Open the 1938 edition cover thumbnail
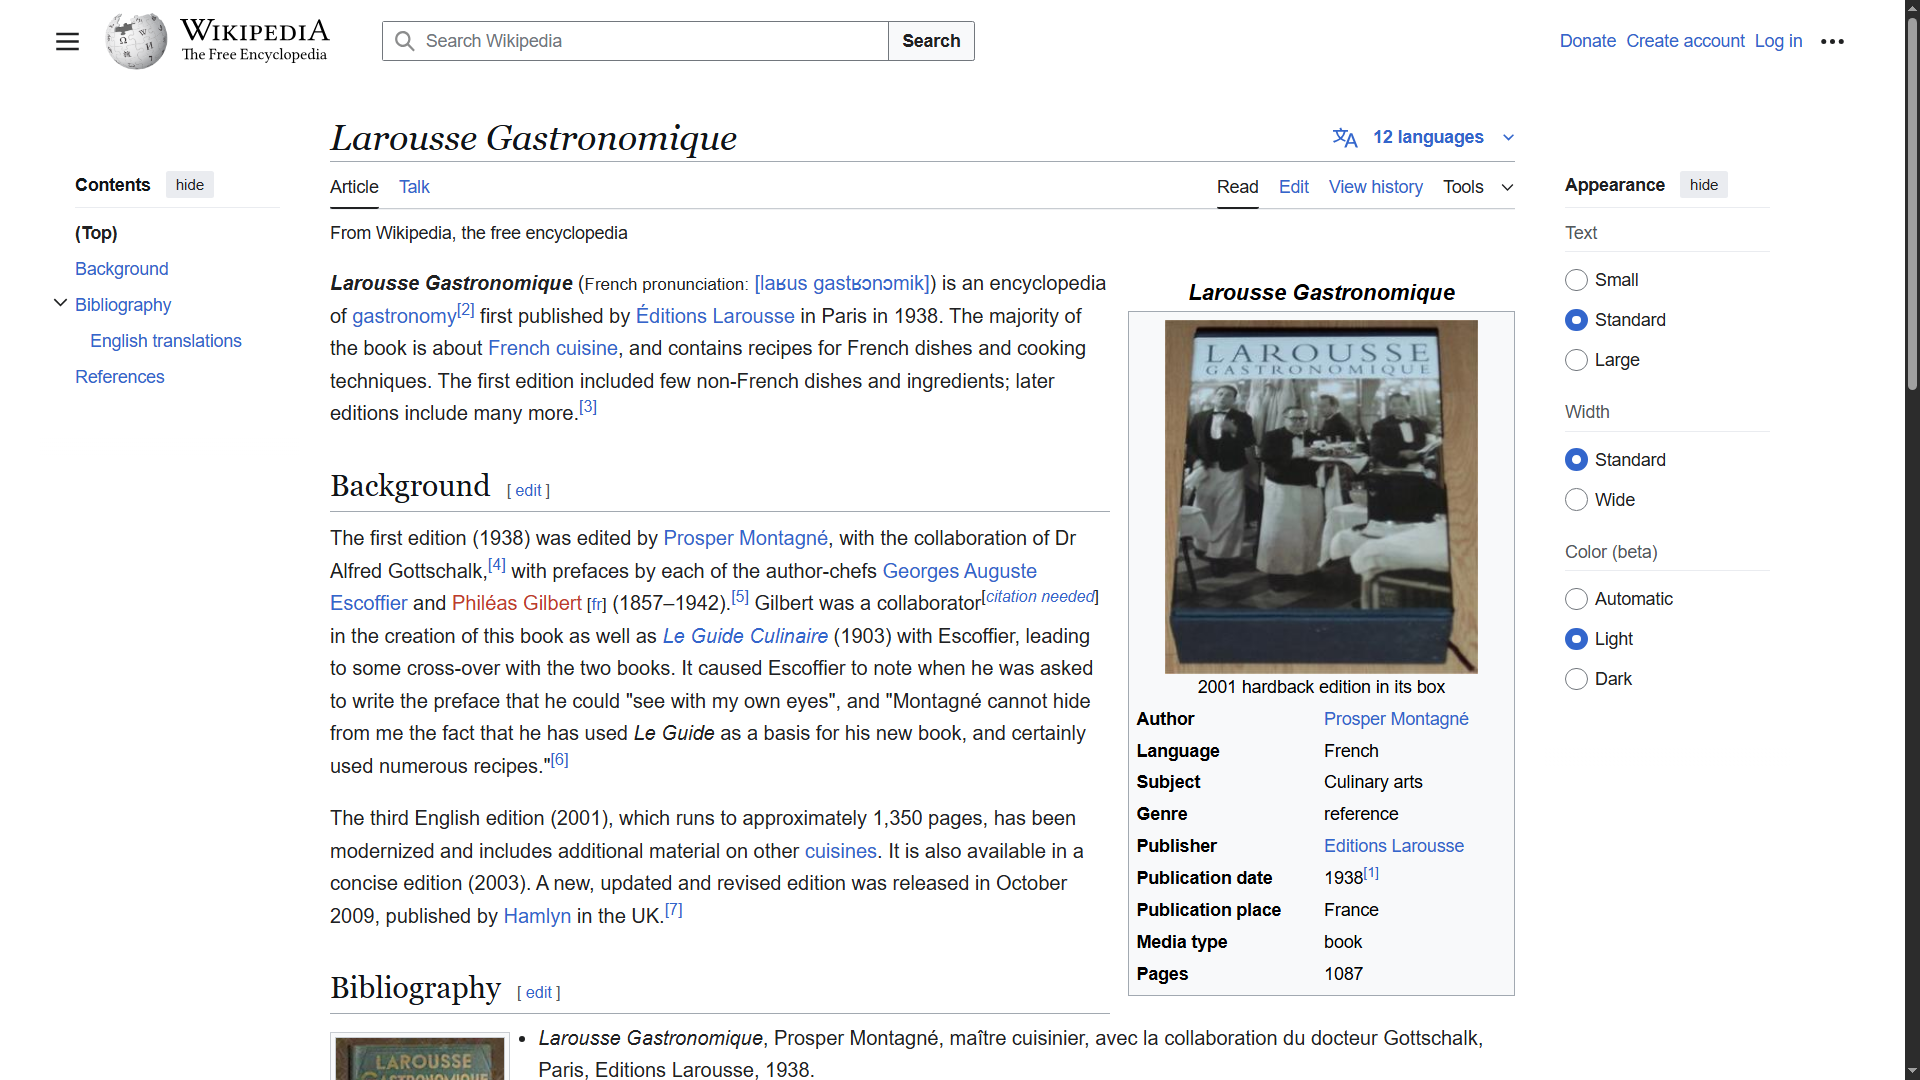The height and width of the screenshot is (1080, 1920). 420,1058
